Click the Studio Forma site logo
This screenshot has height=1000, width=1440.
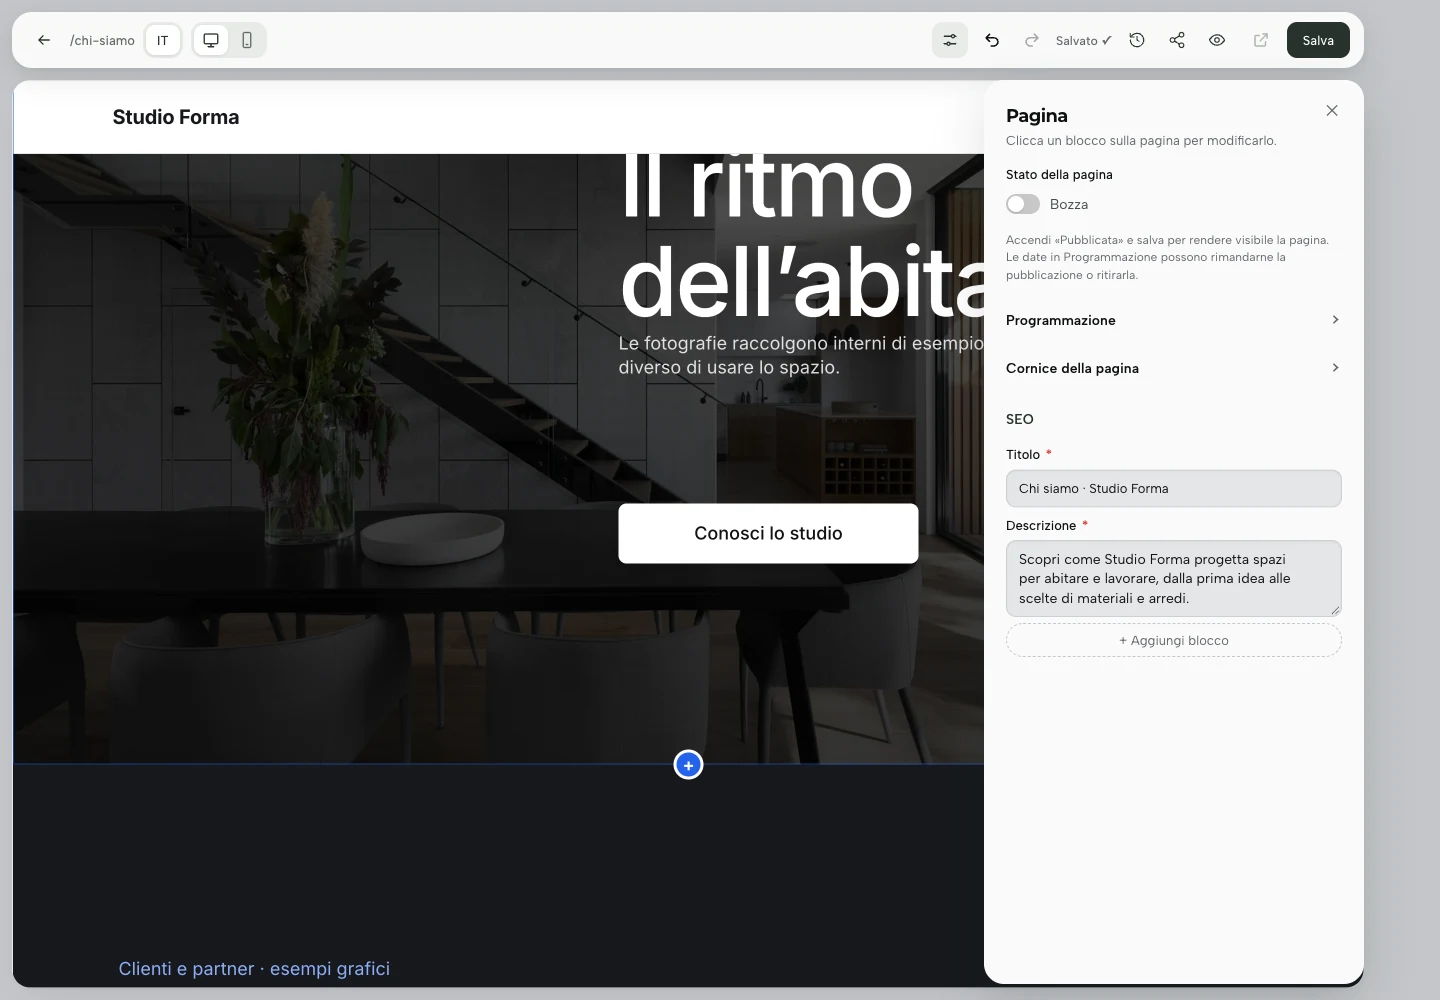pos(176,117)
